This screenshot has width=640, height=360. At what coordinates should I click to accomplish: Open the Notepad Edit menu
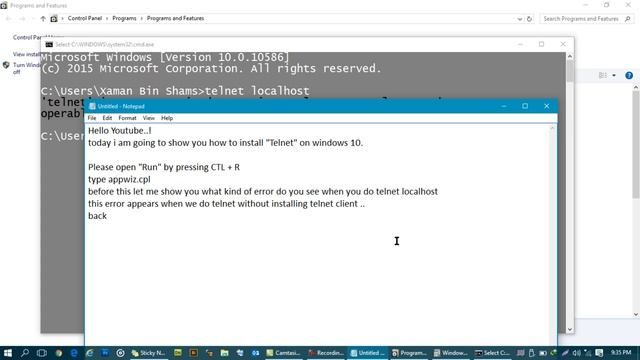(107, 118)
